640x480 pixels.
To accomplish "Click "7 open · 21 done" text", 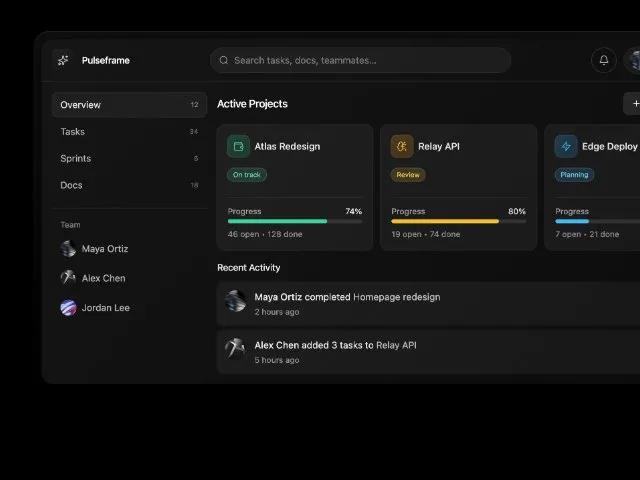I will click(587, 234).
